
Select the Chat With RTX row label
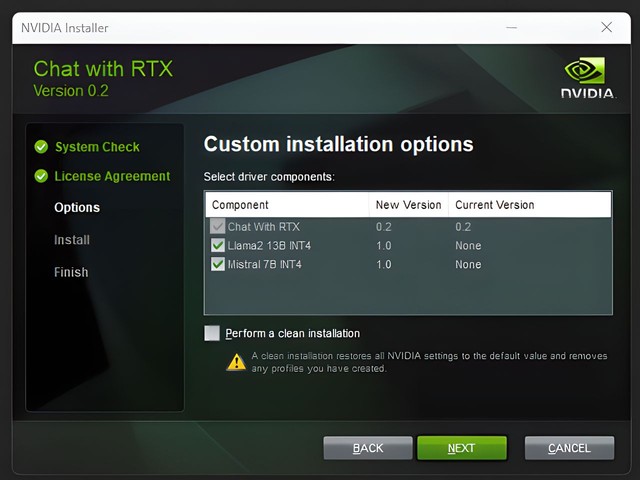click(264, 227)
